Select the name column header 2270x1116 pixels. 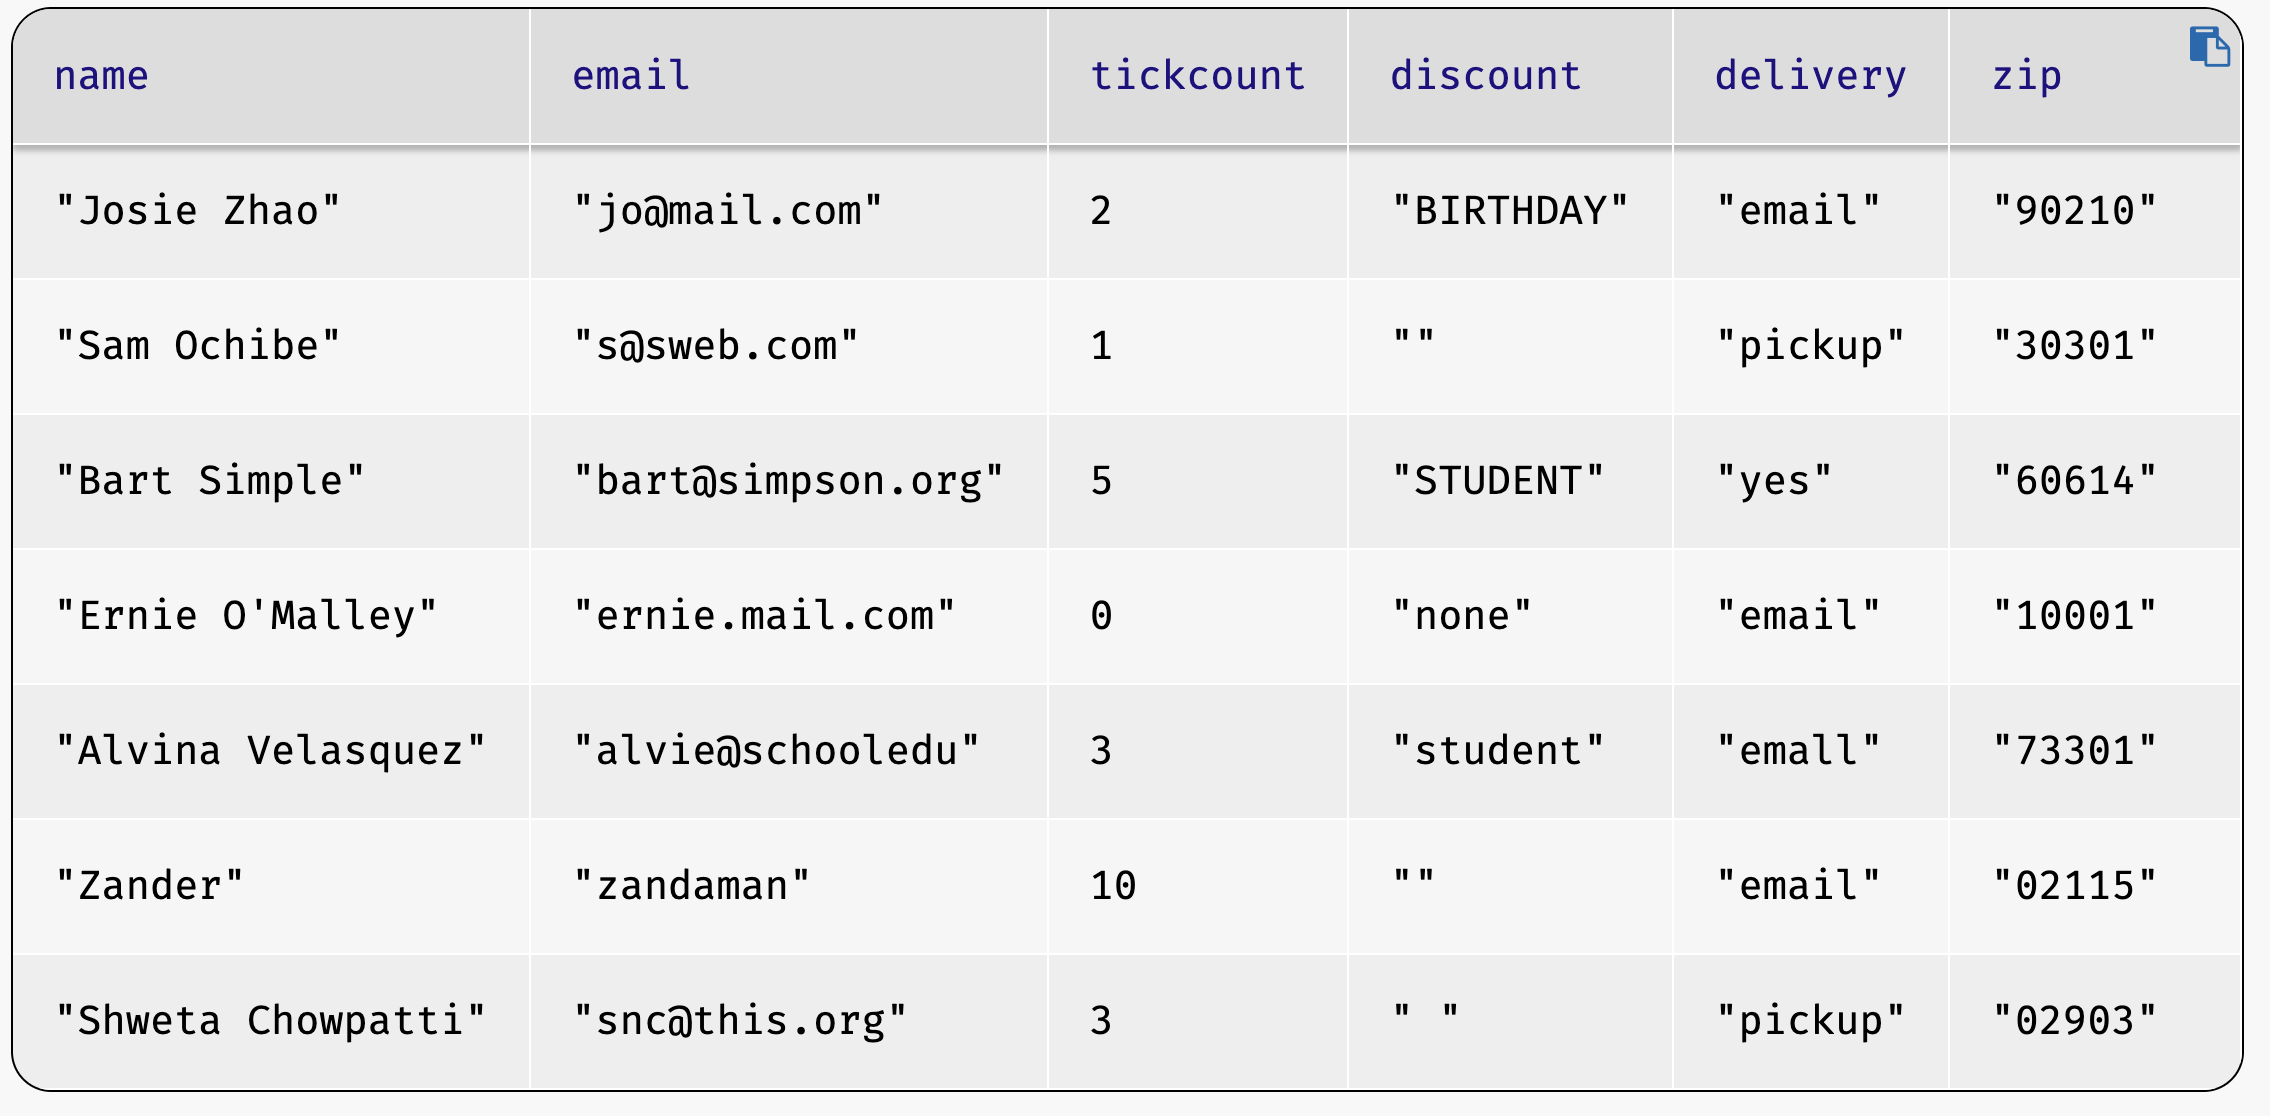(271, 76)
